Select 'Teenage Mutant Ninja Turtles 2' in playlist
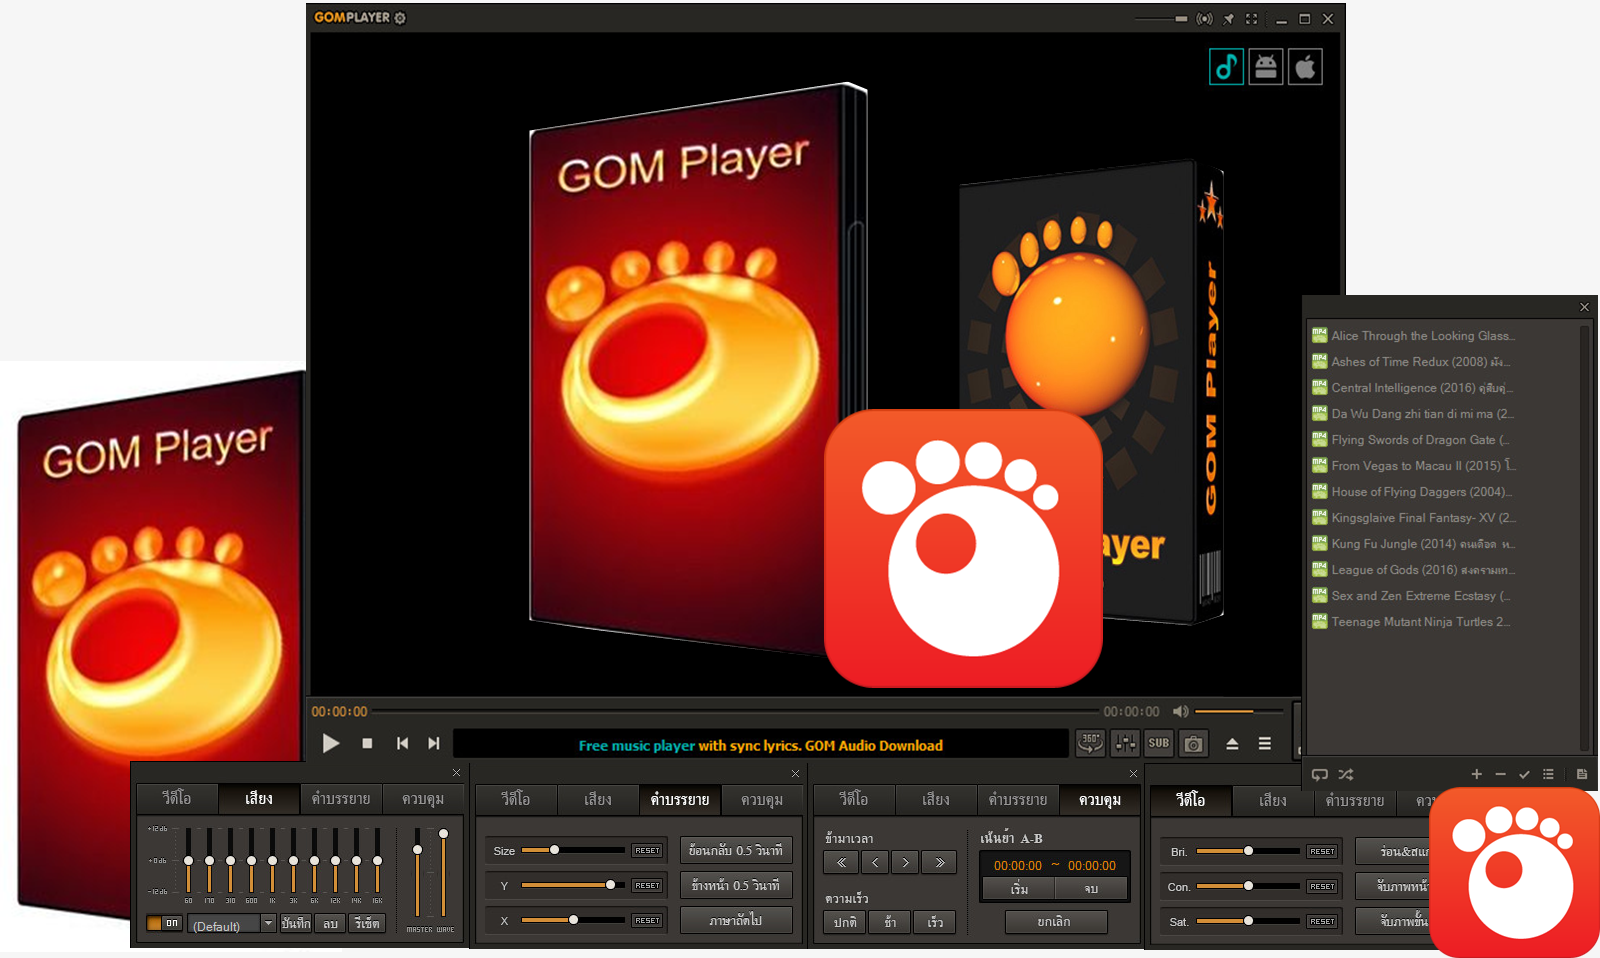1600x958 pixels. point(1413,622)
